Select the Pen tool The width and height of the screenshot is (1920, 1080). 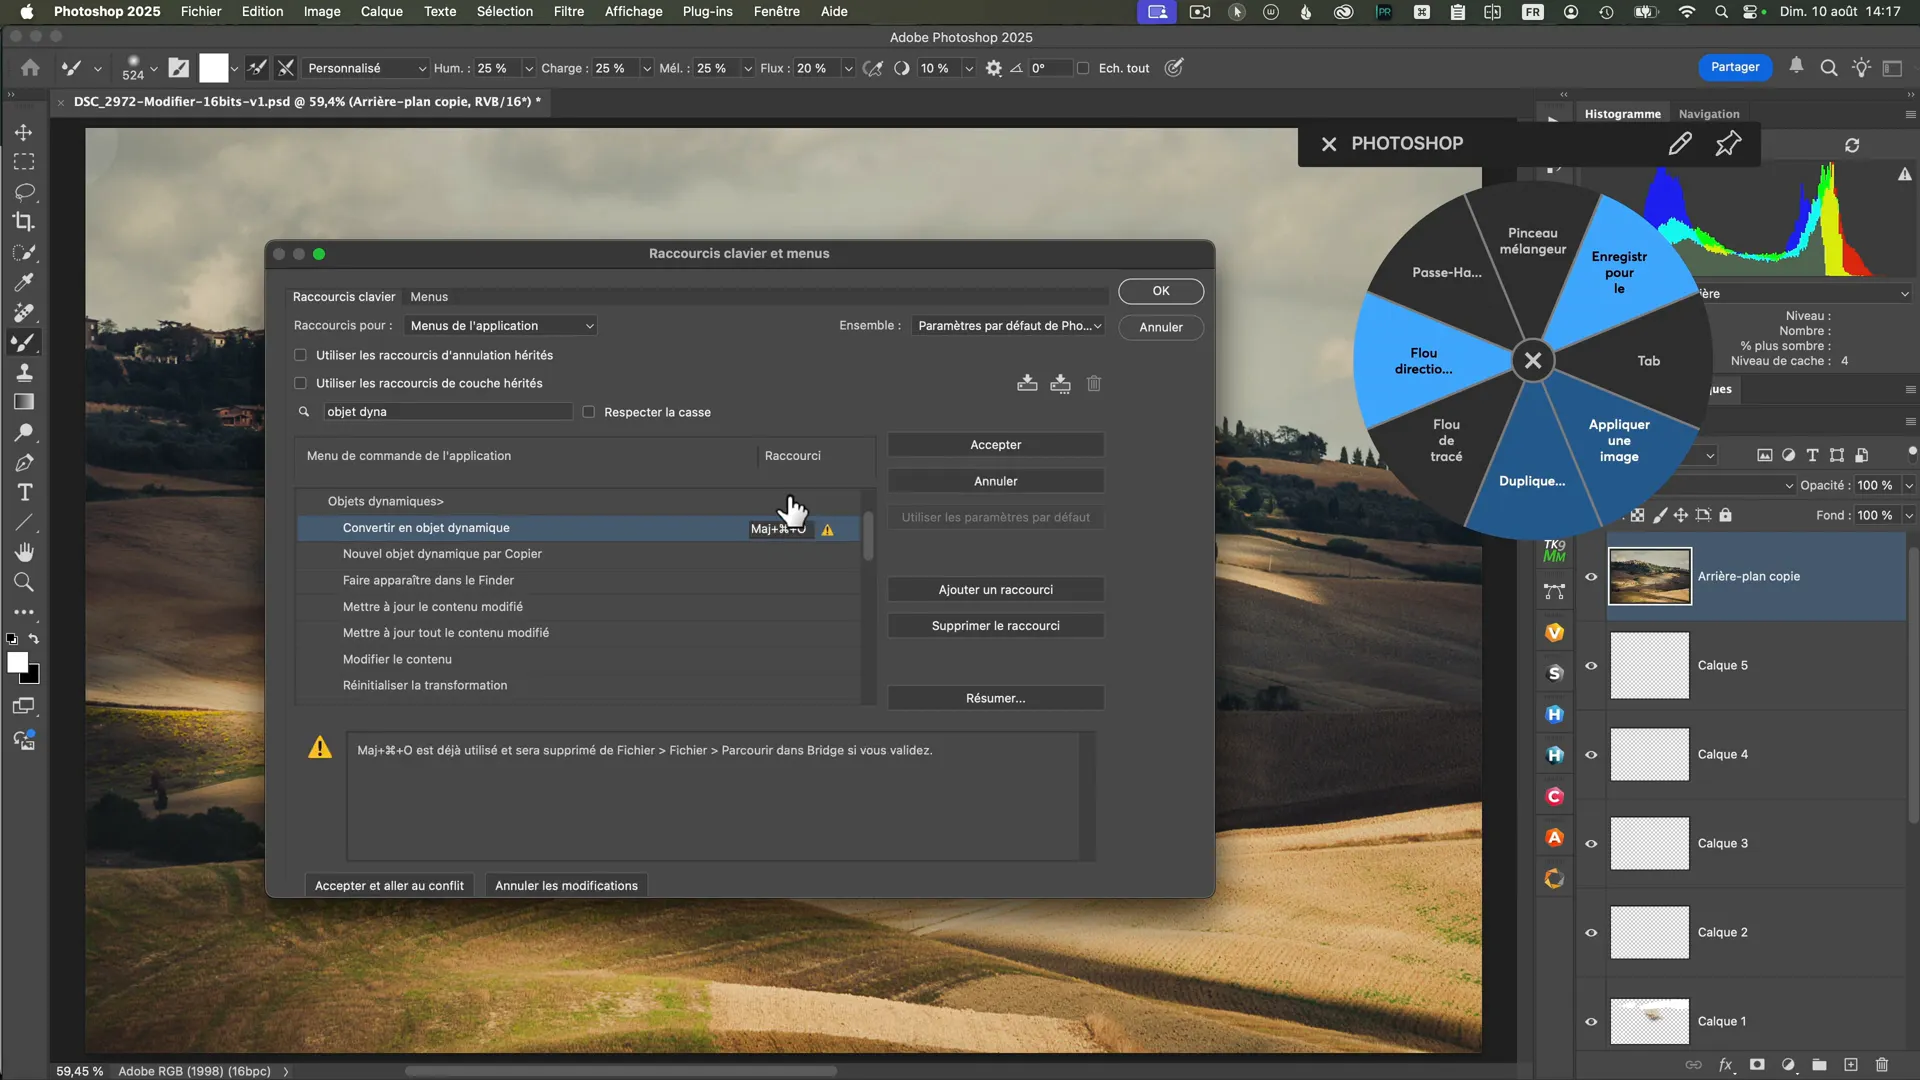[x=24, y=462]
